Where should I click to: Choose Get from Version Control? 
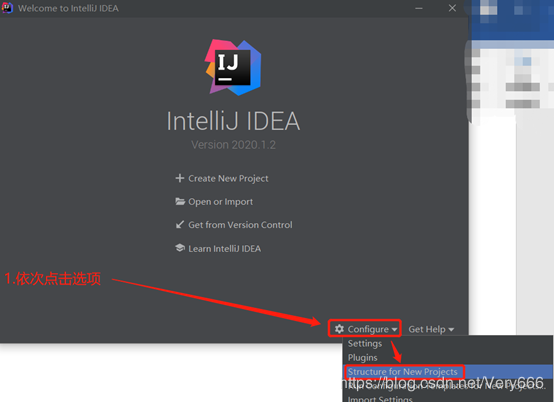[x=240, y=225]
